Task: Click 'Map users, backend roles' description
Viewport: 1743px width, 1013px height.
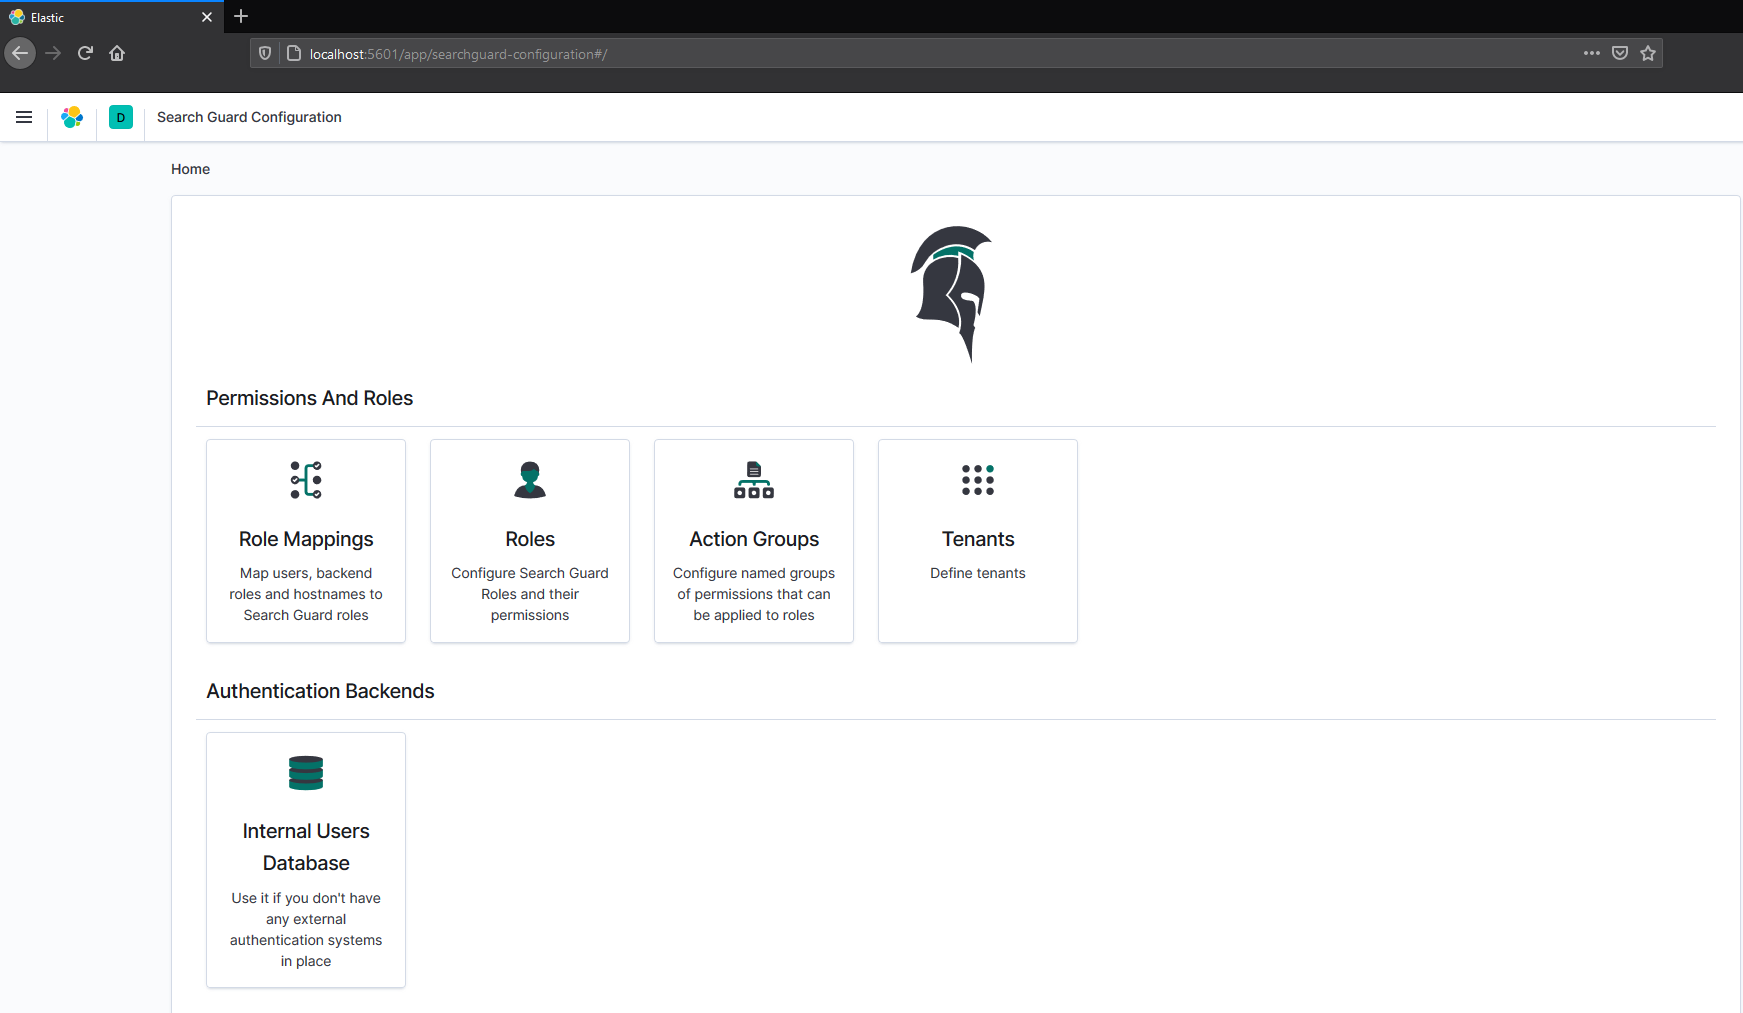Action: pos(306,594)
